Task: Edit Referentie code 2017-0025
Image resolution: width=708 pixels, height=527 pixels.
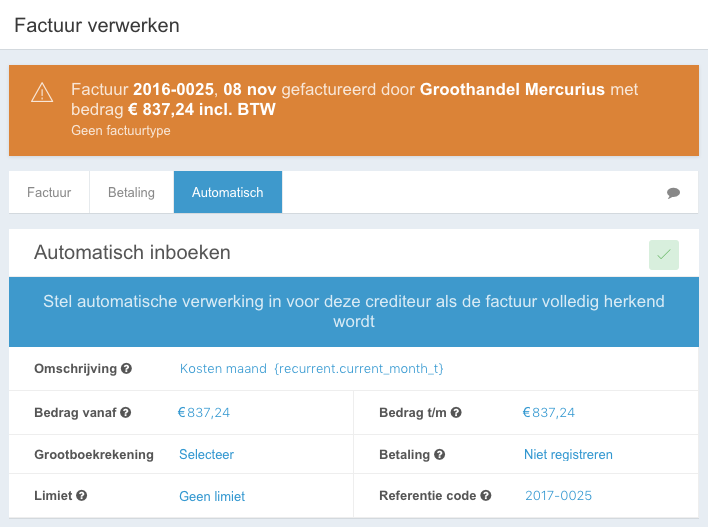Action: 558,495
